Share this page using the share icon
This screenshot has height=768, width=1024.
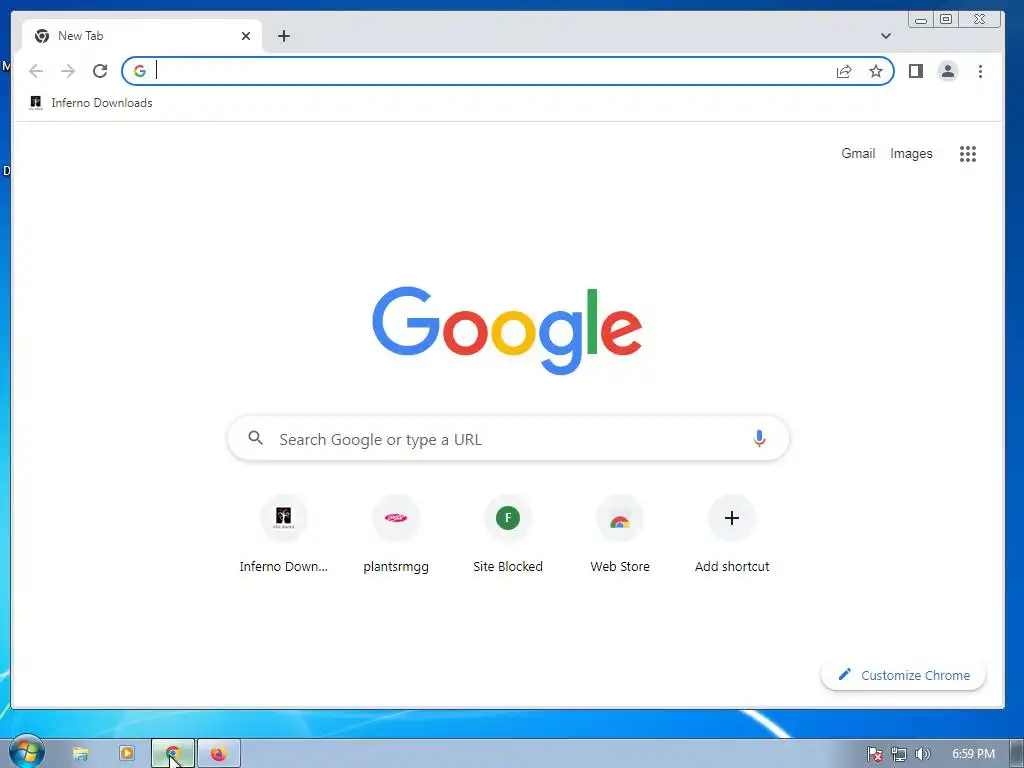[x=844, y=71]
